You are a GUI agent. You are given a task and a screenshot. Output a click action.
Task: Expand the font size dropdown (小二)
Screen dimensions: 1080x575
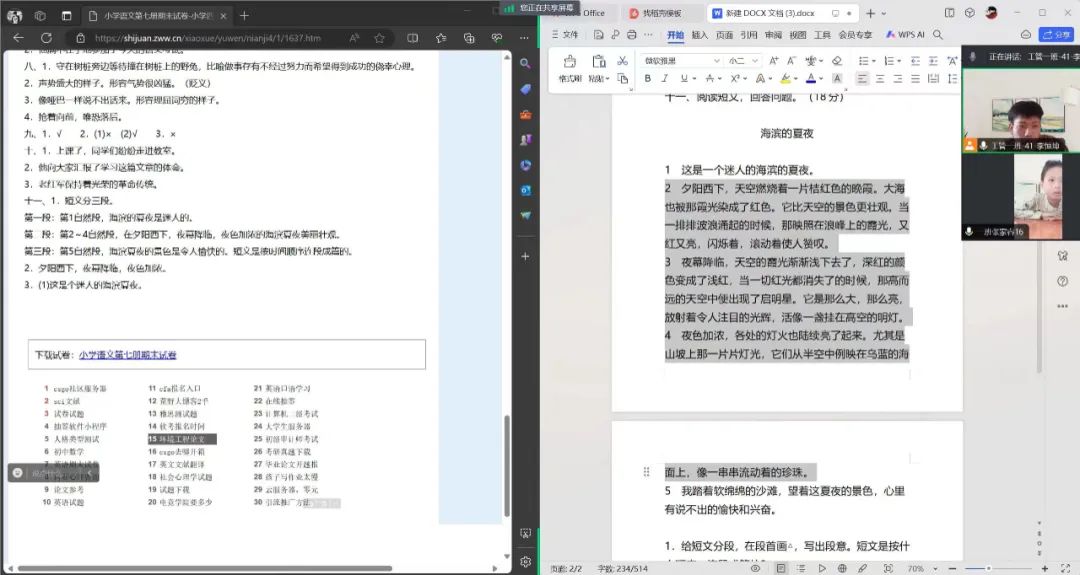tap(745, 61)
